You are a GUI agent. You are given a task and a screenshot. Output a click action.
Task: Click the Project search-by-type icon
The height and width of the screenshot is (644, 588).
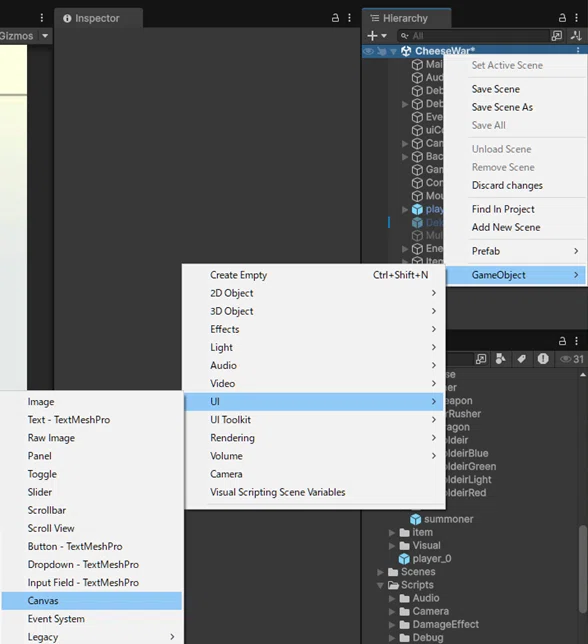pos(500,359)
